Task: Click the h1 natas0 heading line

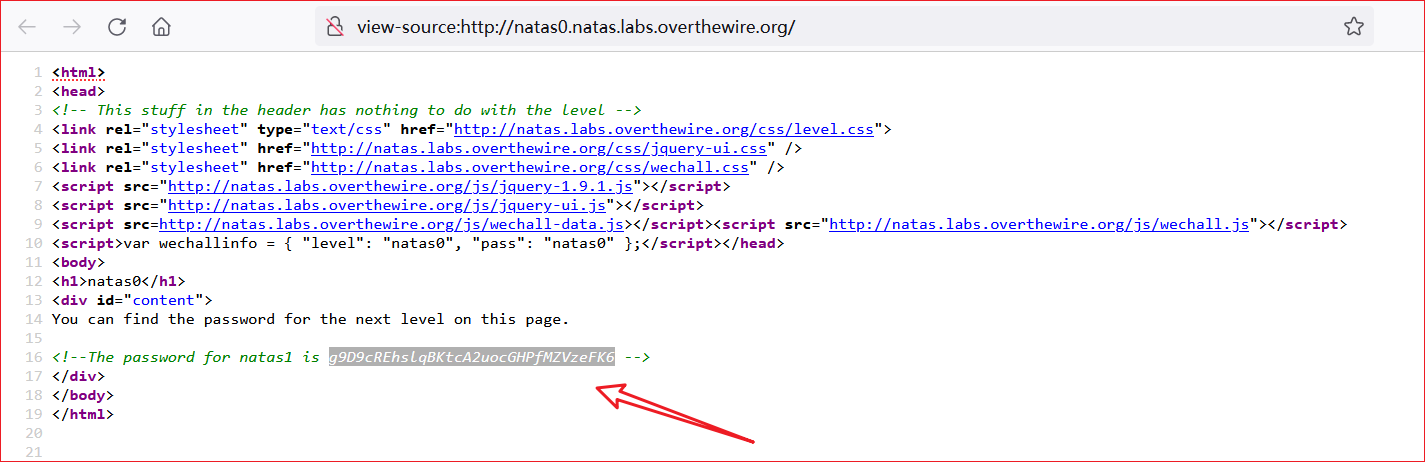Action: tap(118, 281)
